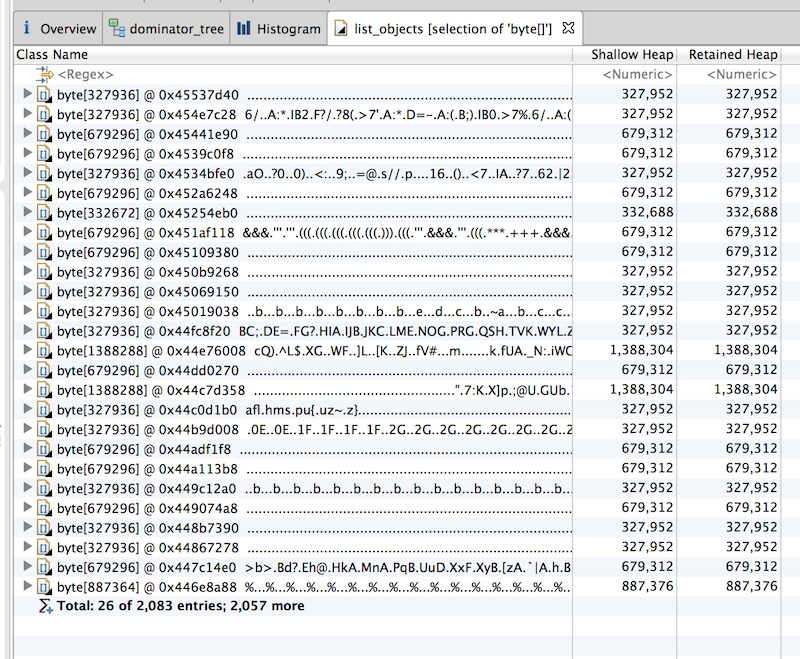The width and height of the screenshot is (800, 659).
Task: Click the list_objects tab page icon
Action: pyautogui.click(x=341, y=29)
